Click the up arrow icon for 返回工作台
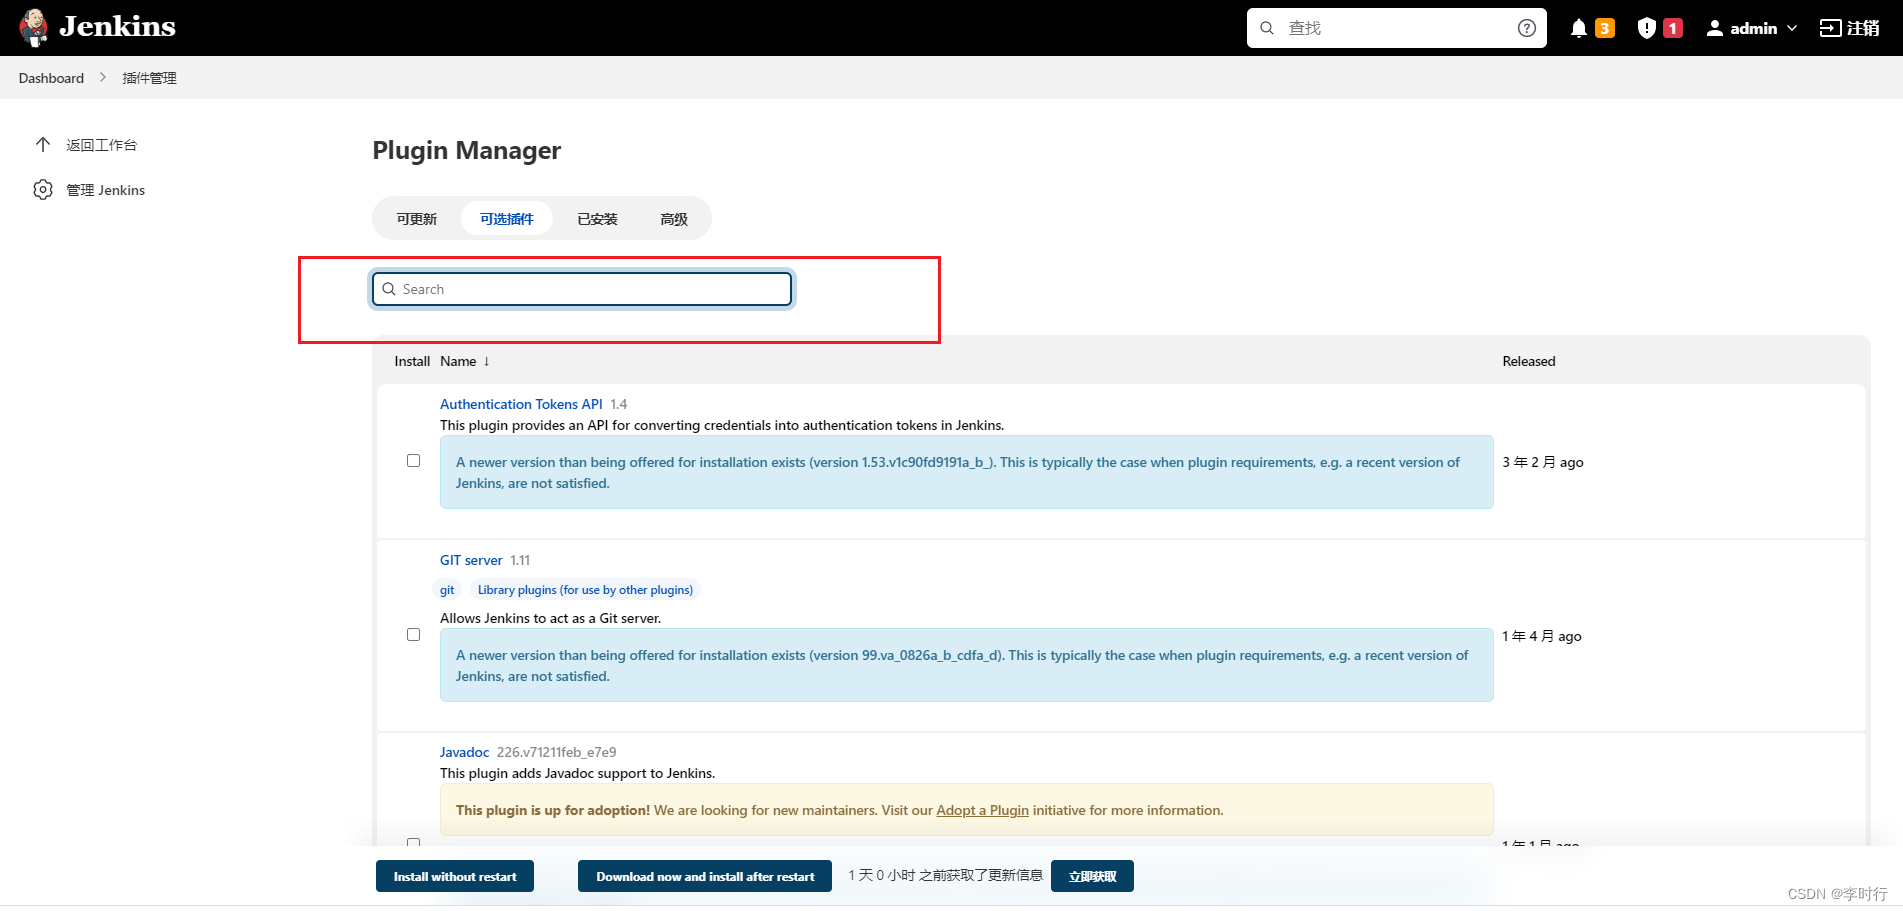Image resolution: width=1903 pixels, height=911 pixels. (x=43, y=144)
